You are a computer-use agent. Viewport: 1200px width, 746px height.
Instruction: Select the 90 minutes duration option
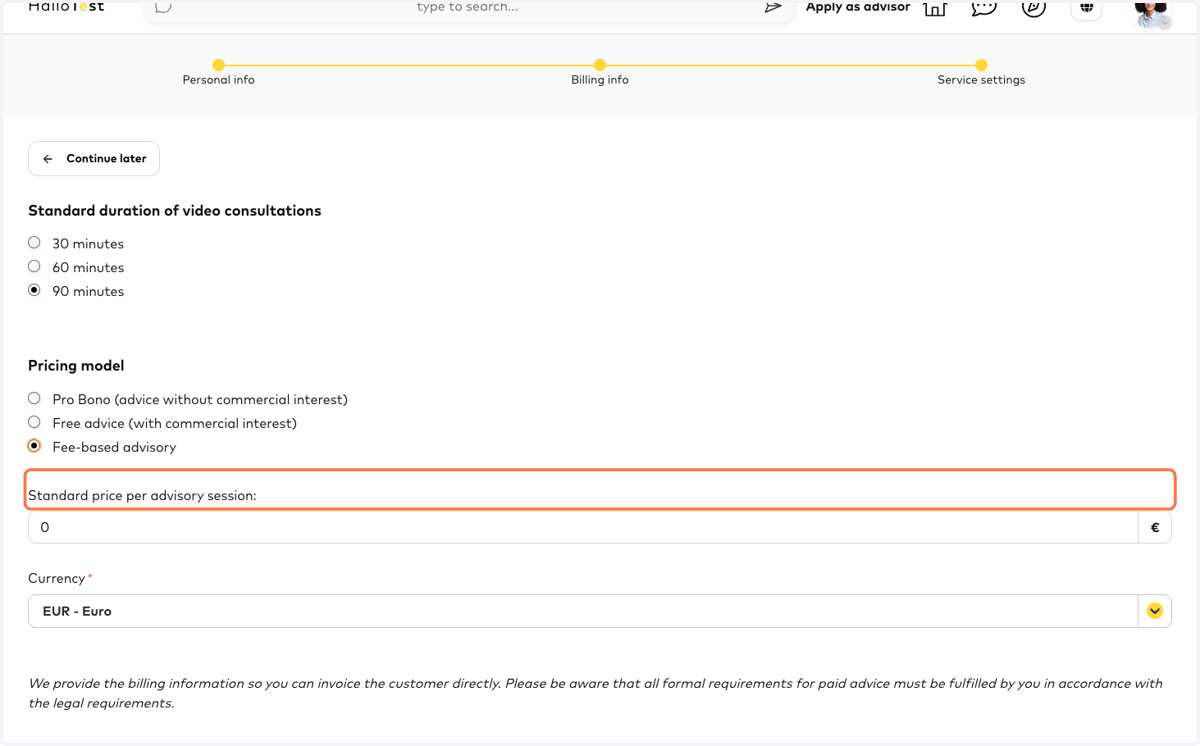[34, 291]
